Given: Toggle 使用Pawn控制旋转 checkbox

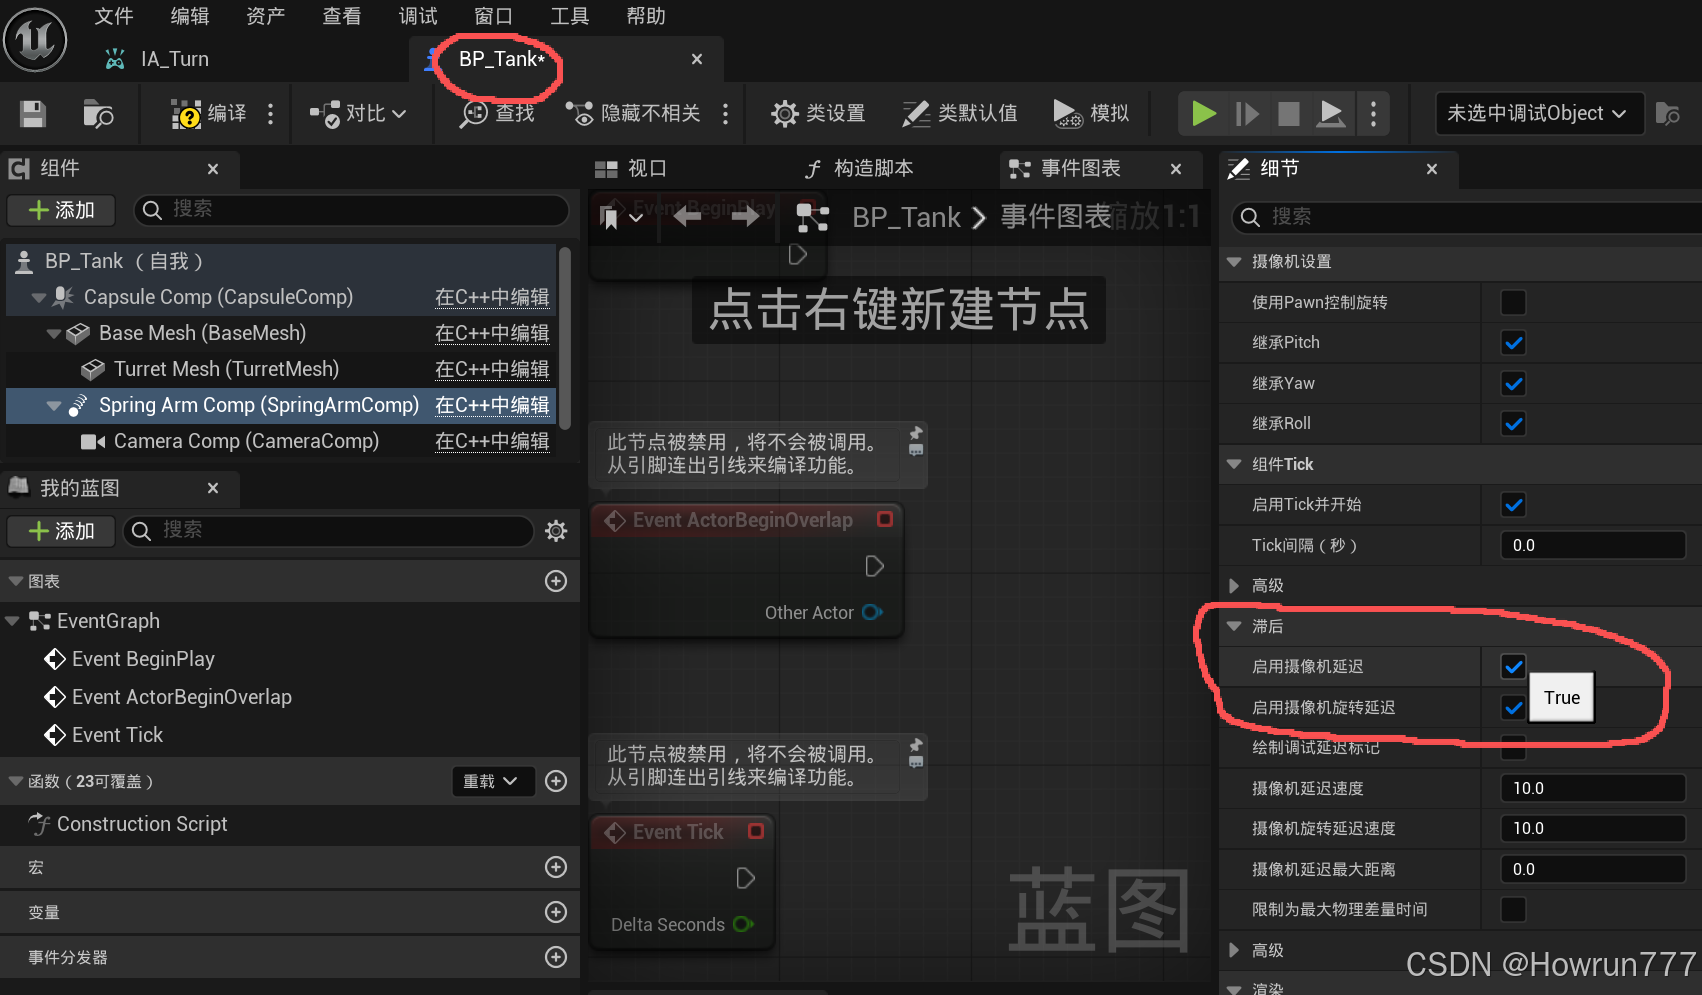Looking at the screenshot, I should (1514, 302).
